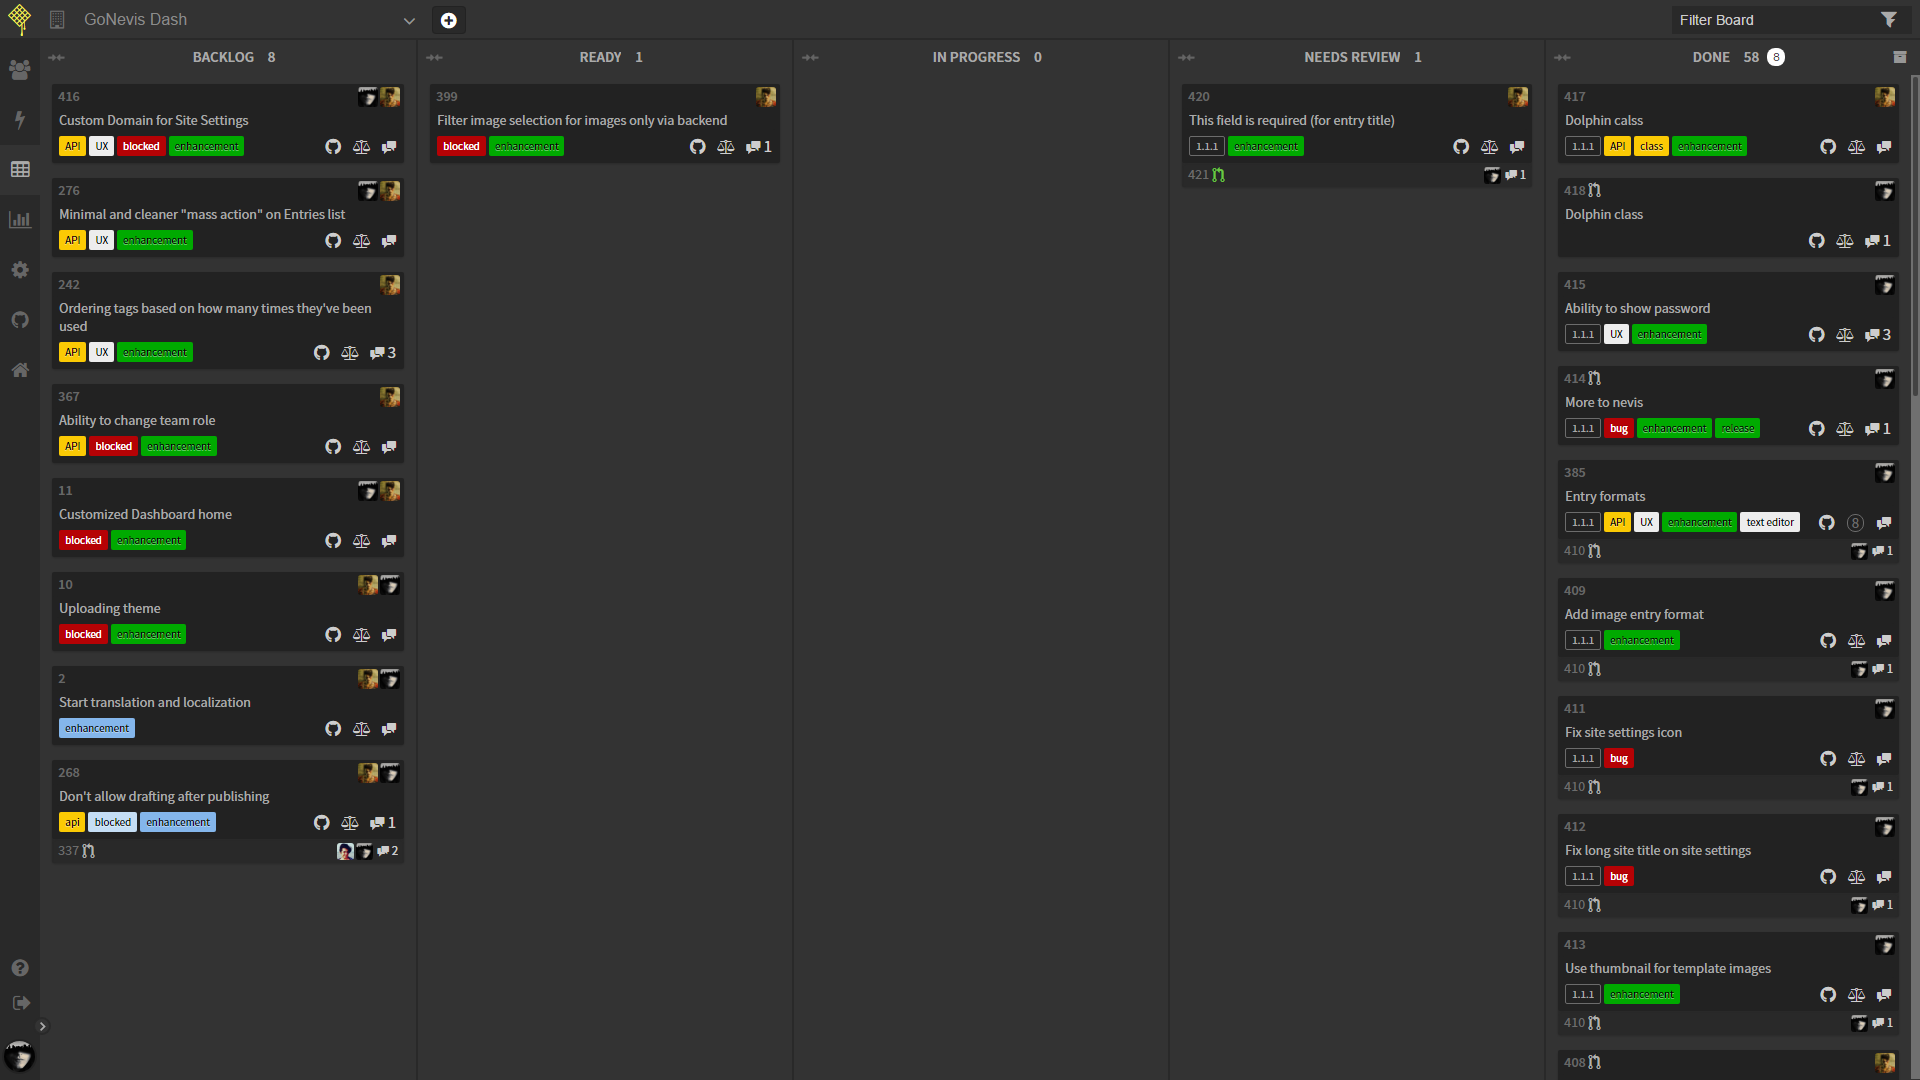Expand the left sidebar with the chevron
This screenshot has height=1080, width=1920.
pos(42,1026)
